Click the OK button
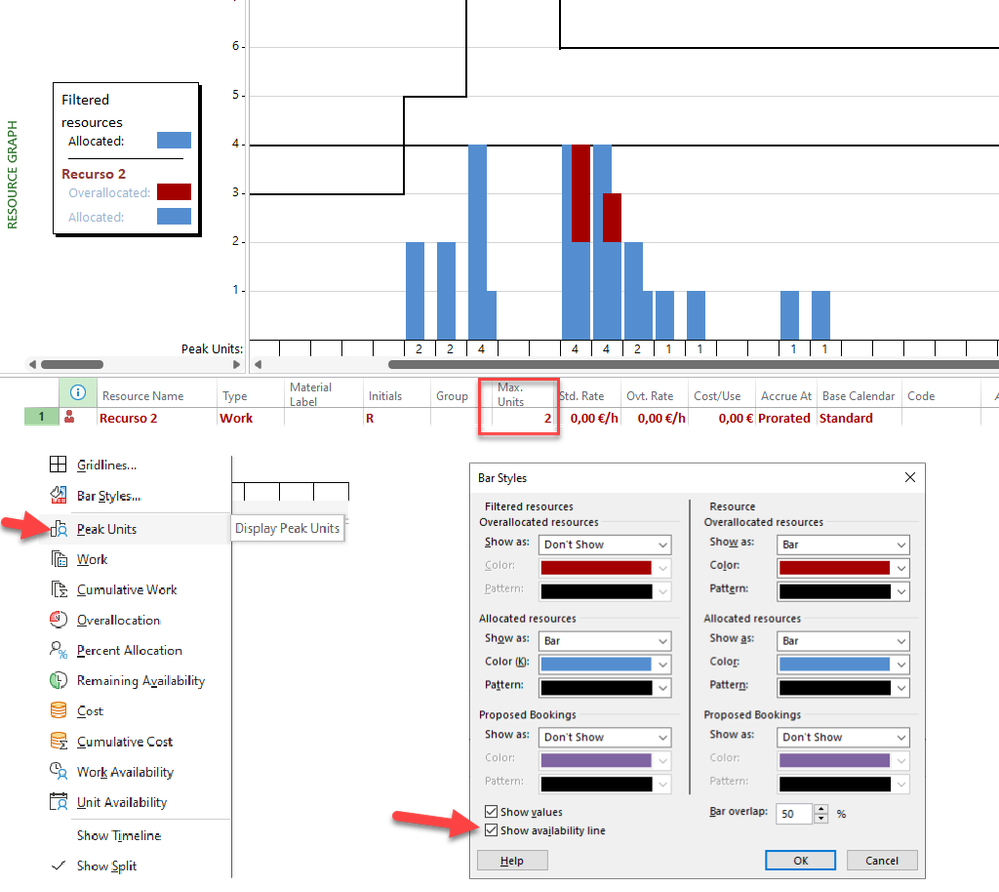Viewport: 999px width, 892px height. [x=800, y=860]
